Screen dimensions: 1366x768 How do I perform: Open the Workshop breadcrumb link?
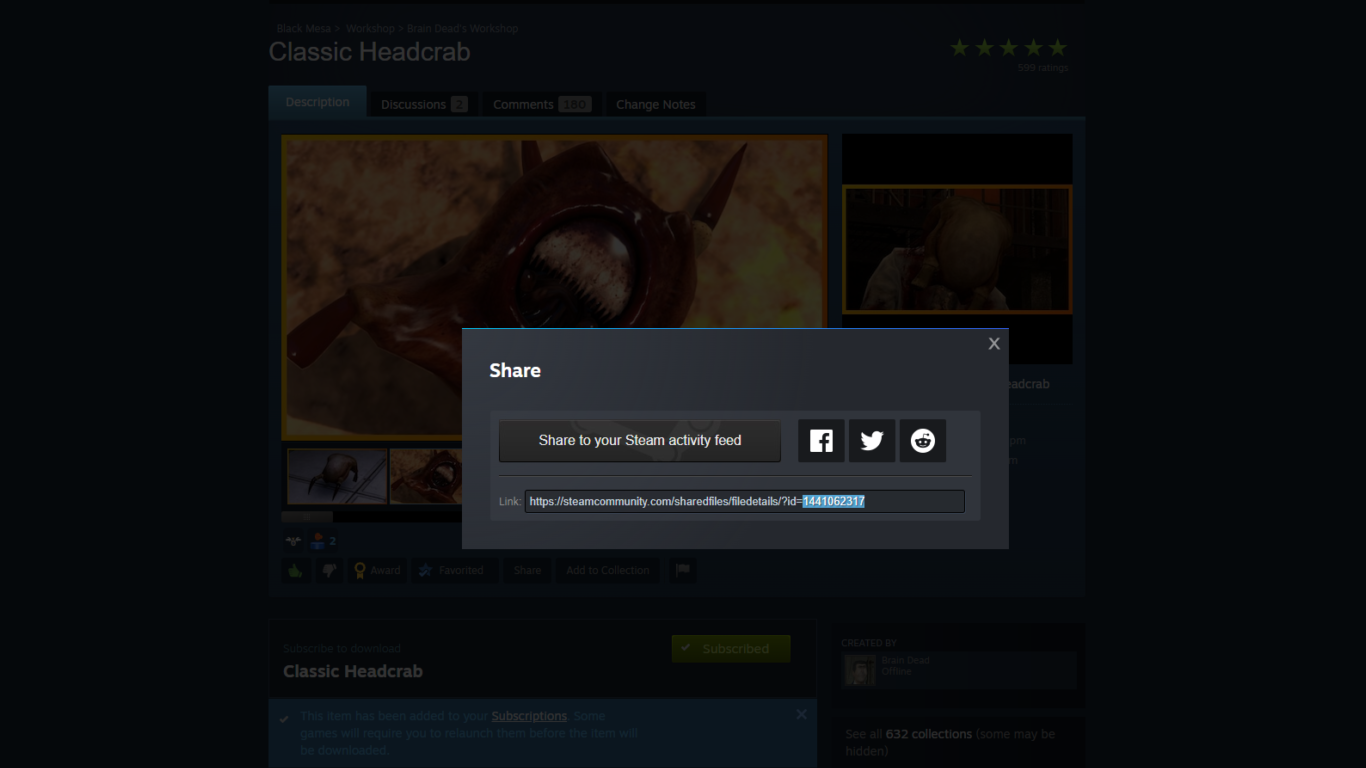point(370,29)
